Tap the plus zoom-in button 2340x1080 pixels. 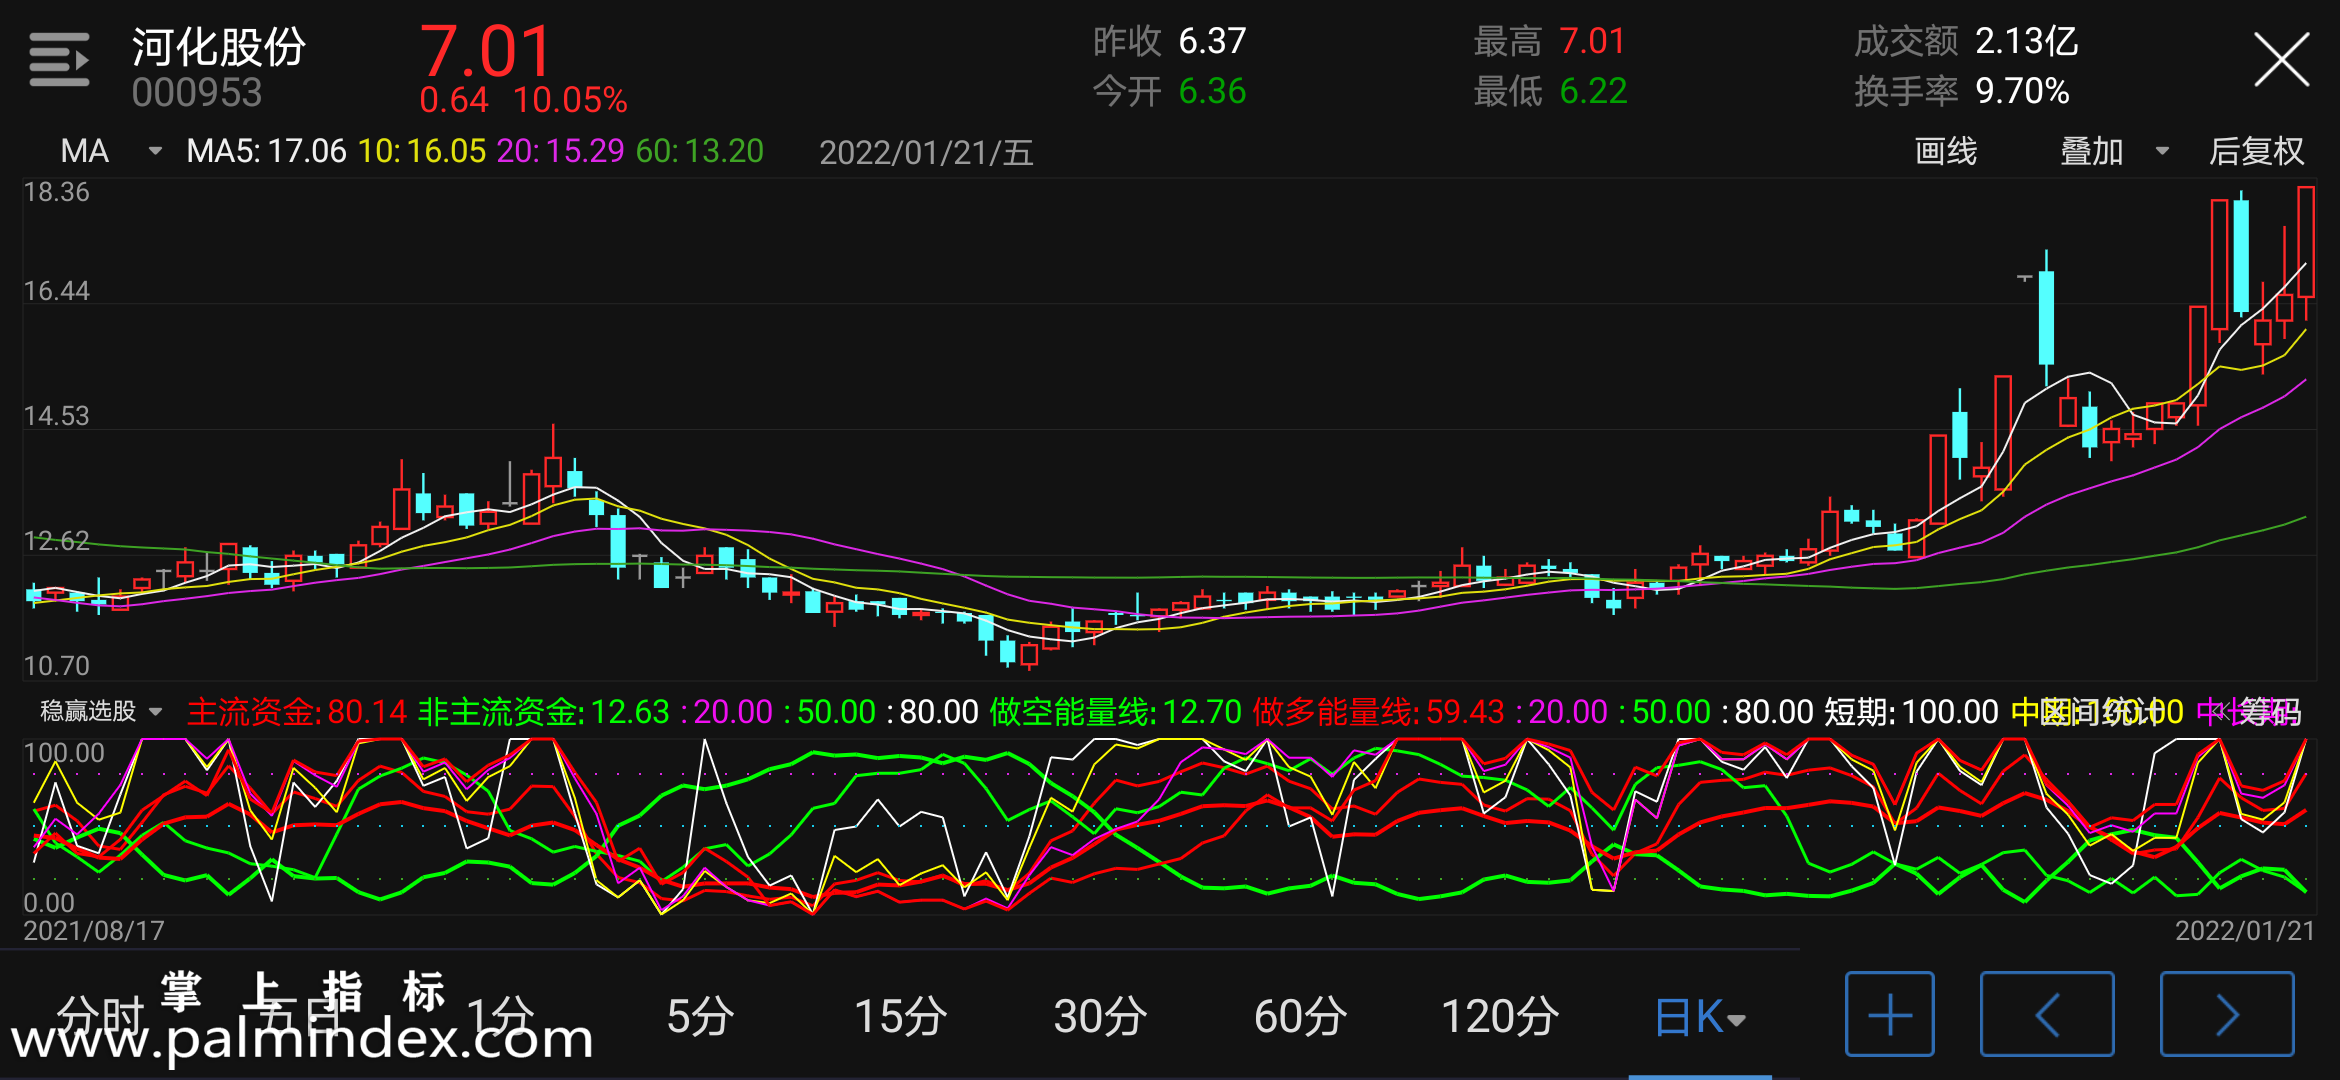tap(1889, 1014)
